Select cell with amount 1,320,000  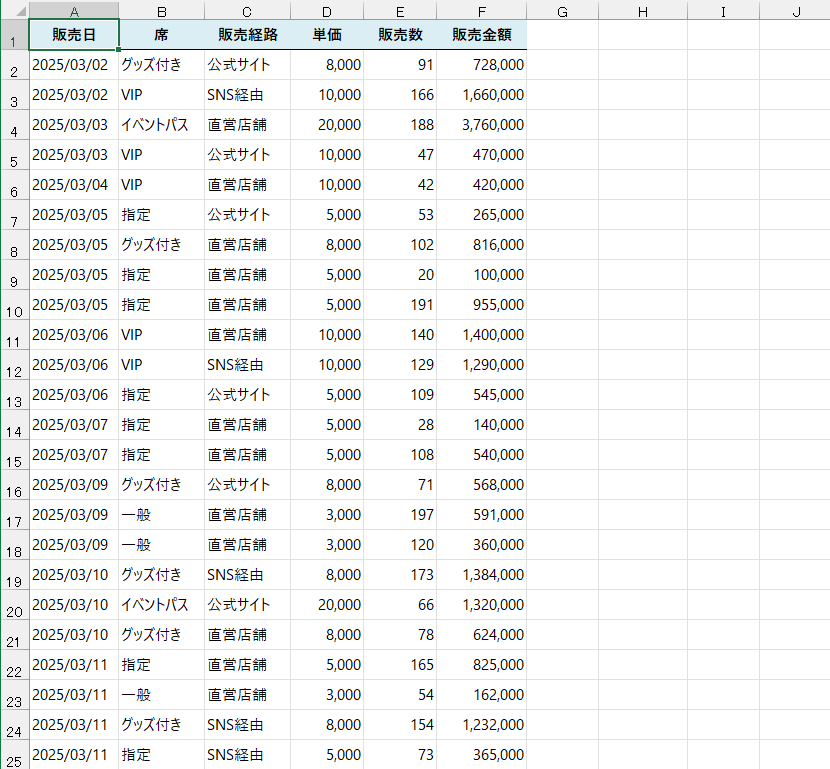[x=482, y=605]
